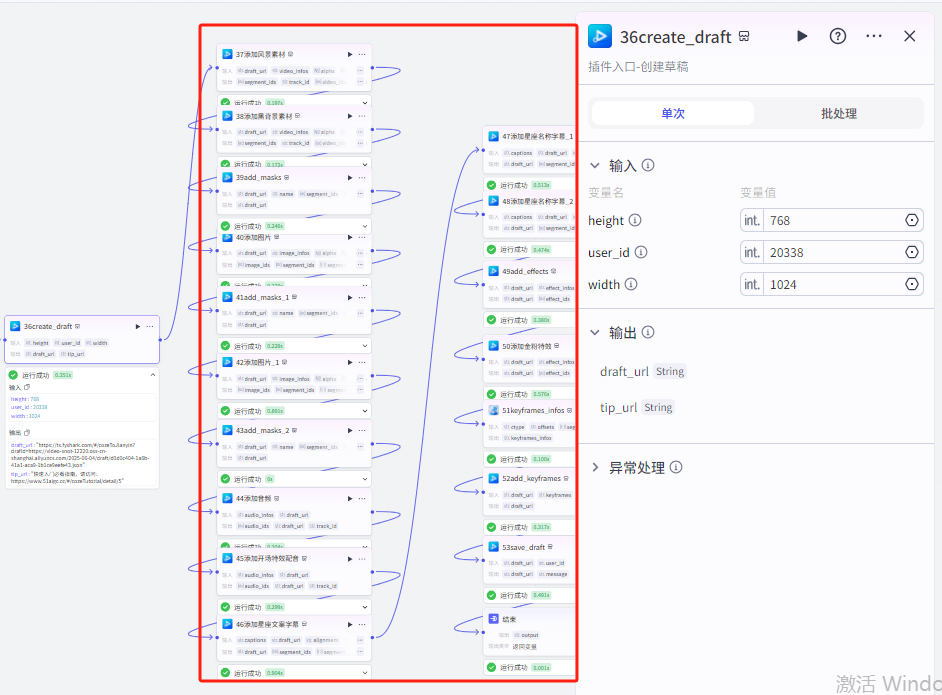Click the info icon beside the 输出 section header
Image resolution: width=942 pixels, height=695 pixels.
[651, 333]
